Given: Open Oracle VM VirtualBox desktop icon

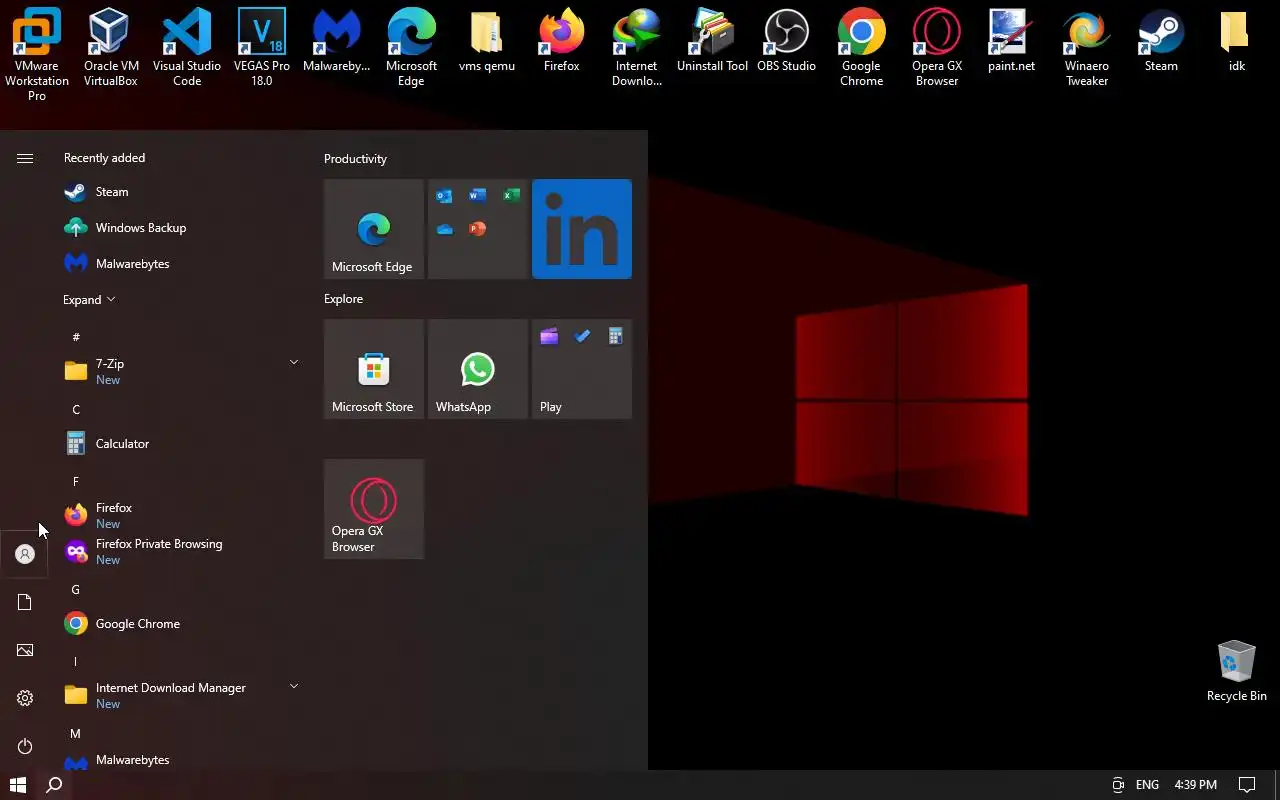Looking at the screenshot, I should click(111, 47).
